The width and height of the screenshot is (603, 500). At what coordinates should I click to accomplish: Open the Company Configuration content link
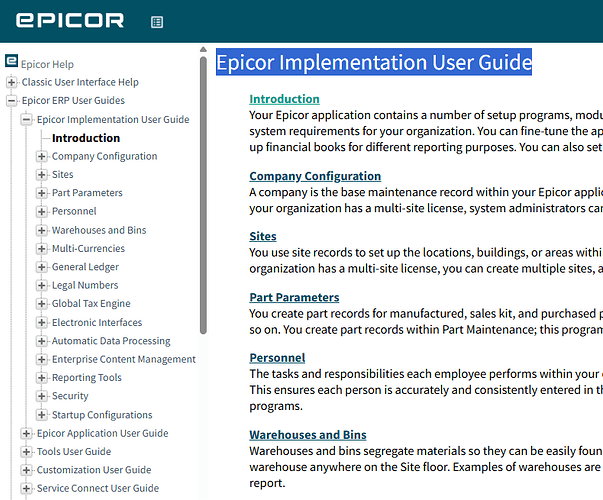(315, 176)
